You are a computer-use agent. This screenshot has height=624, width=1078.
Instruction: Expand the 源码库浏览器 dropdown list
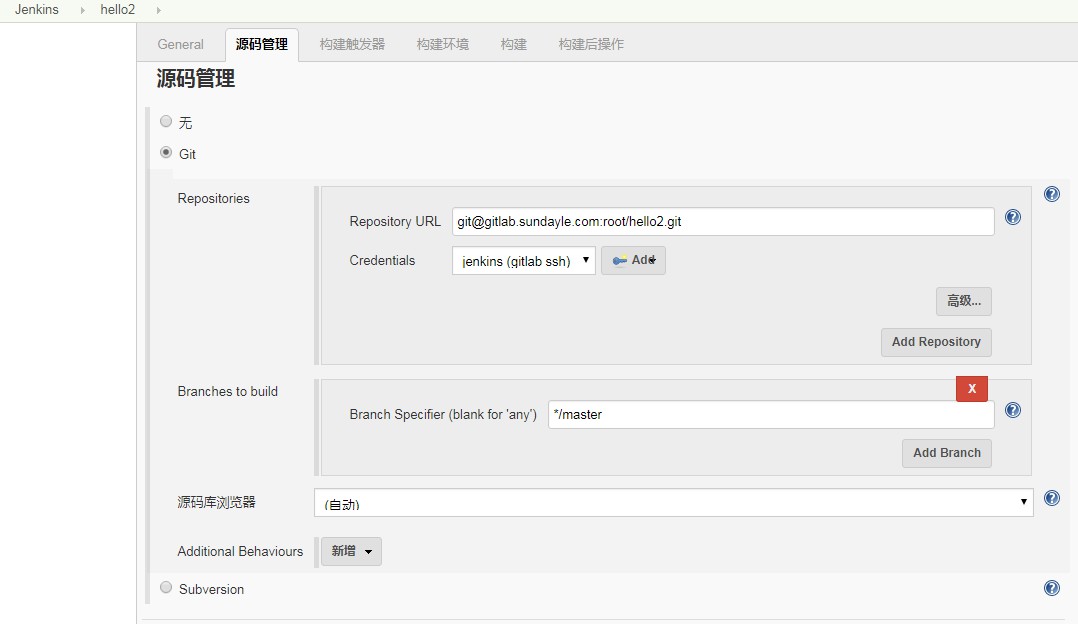[x=672, y=503]
